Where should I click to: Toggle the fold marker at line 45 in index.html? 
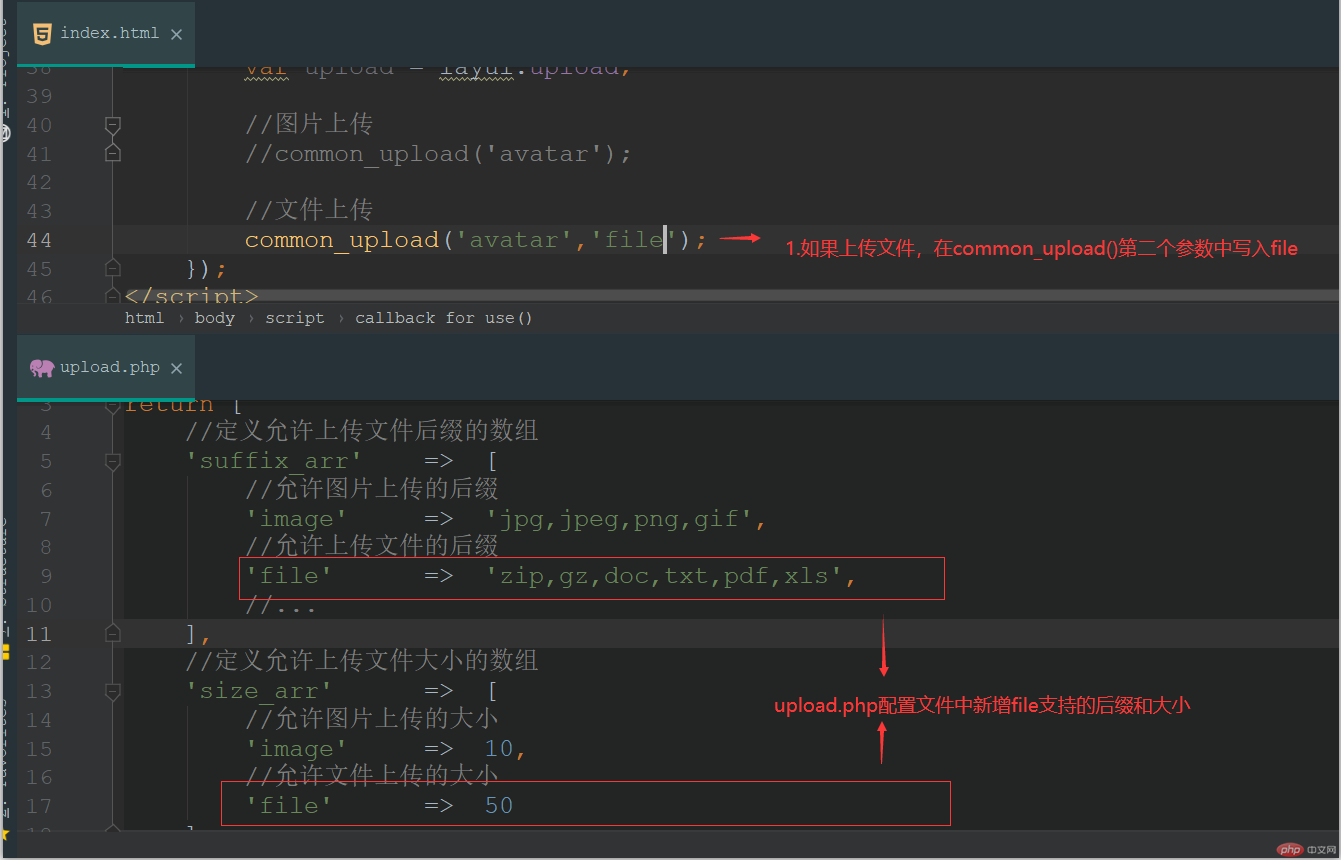(113, 269)
